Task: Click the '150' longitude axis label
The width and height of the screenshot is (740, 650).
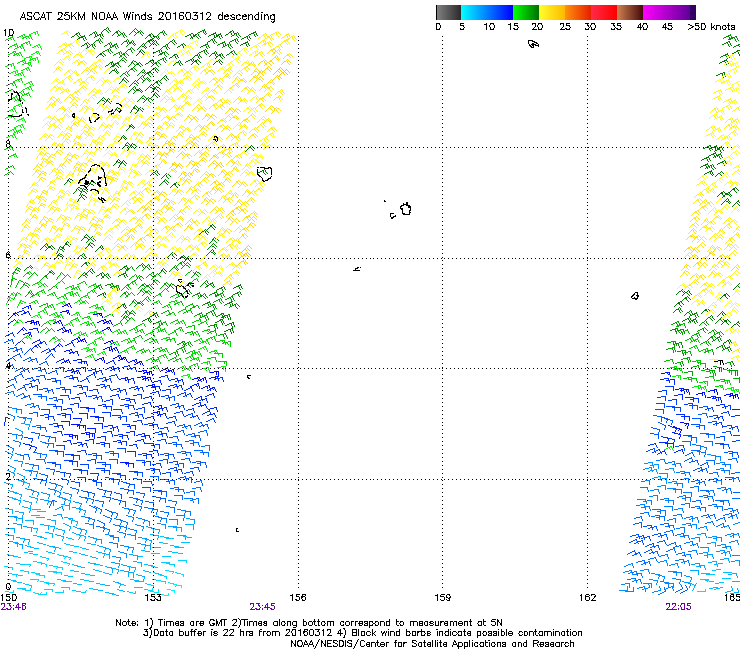Action: coord(9,598)
